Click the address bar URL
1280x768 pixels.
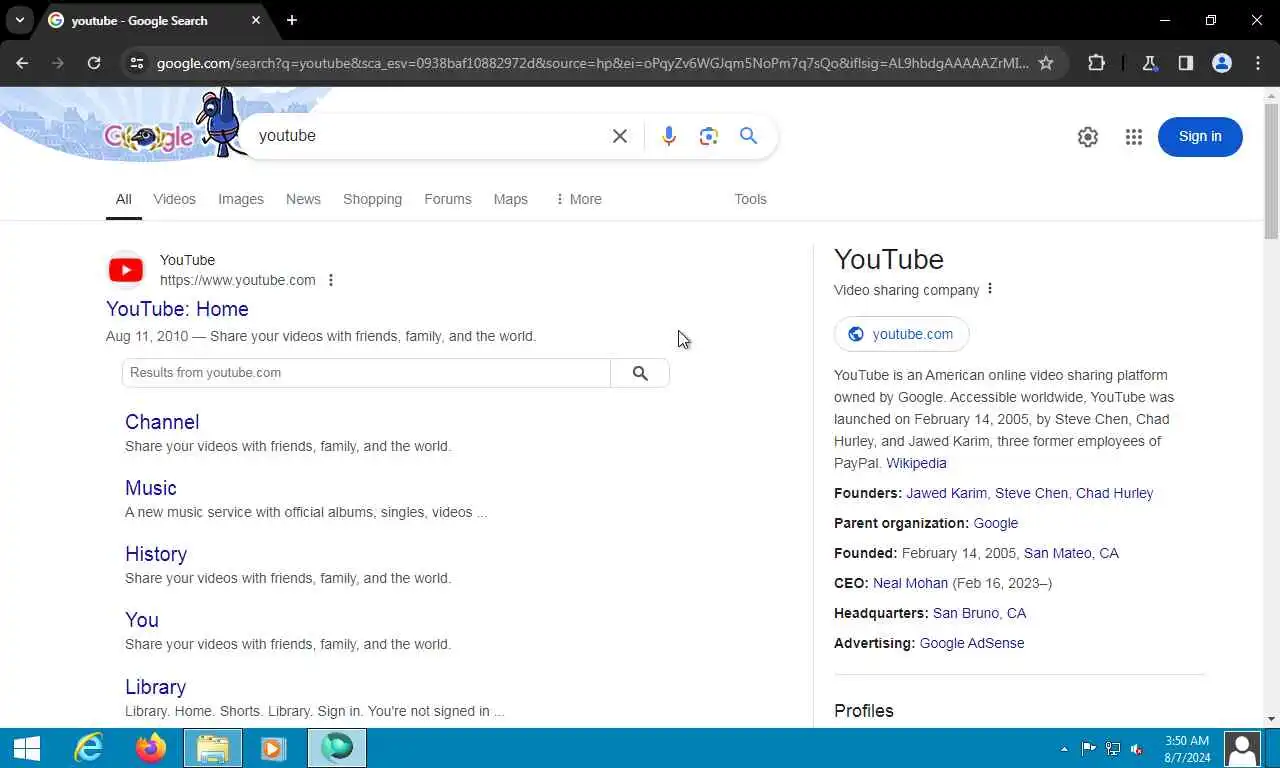tap(592, 63)
